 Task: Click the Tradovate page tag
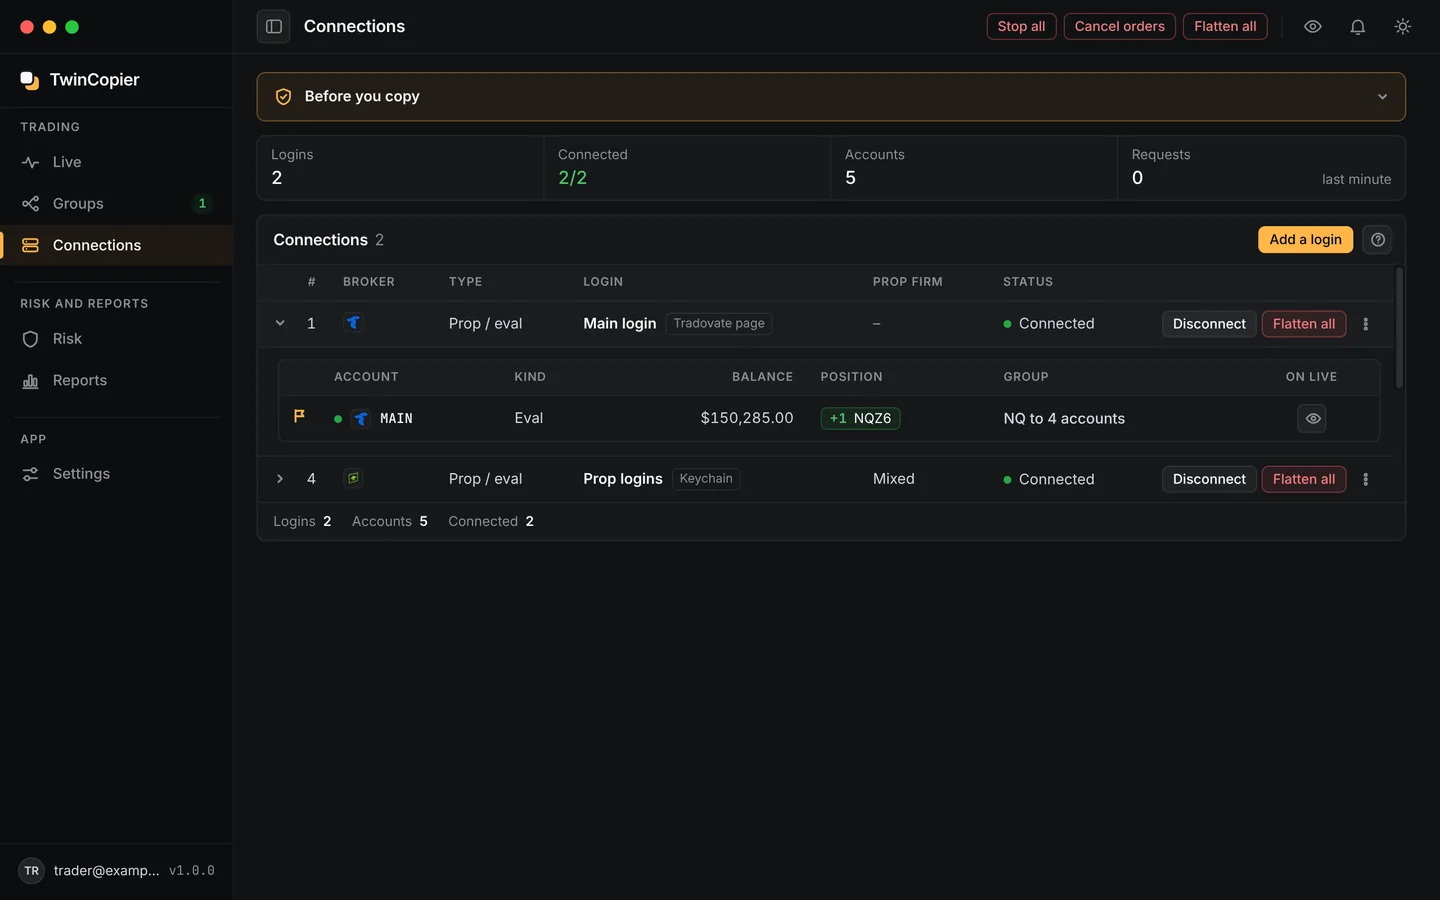719,324
